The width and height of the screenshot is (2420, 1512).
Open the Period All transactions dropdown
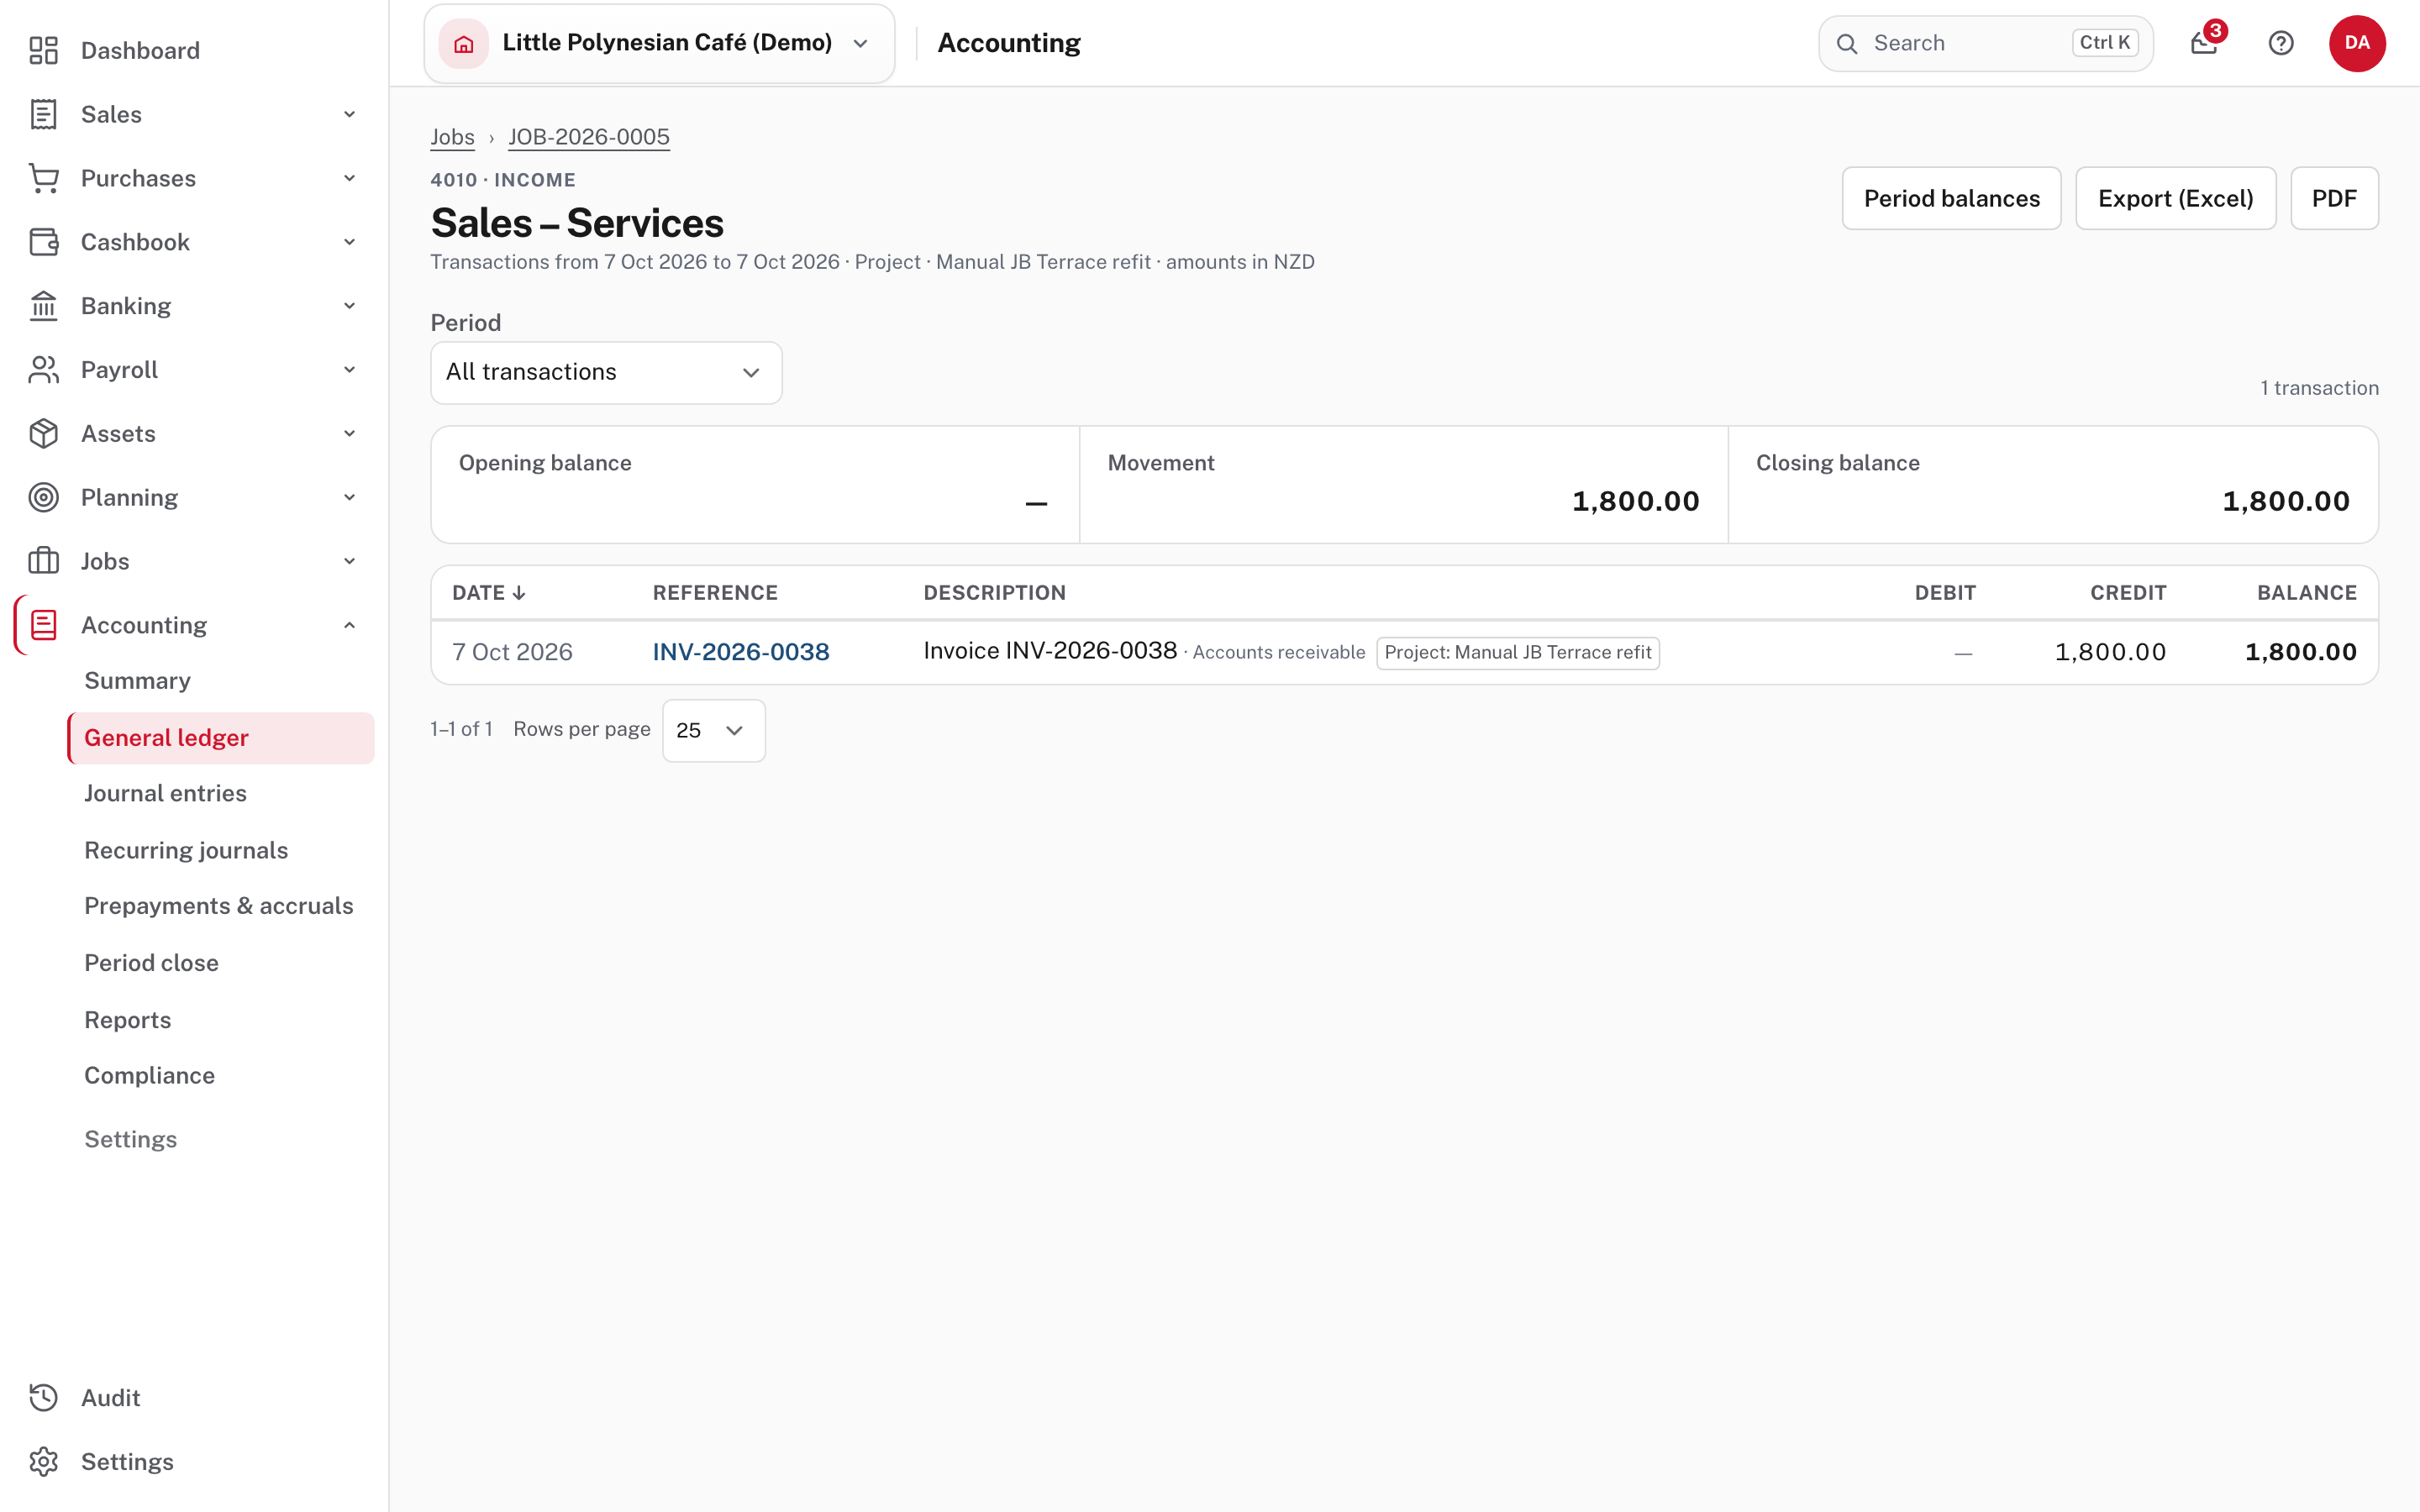coord(606,372)
